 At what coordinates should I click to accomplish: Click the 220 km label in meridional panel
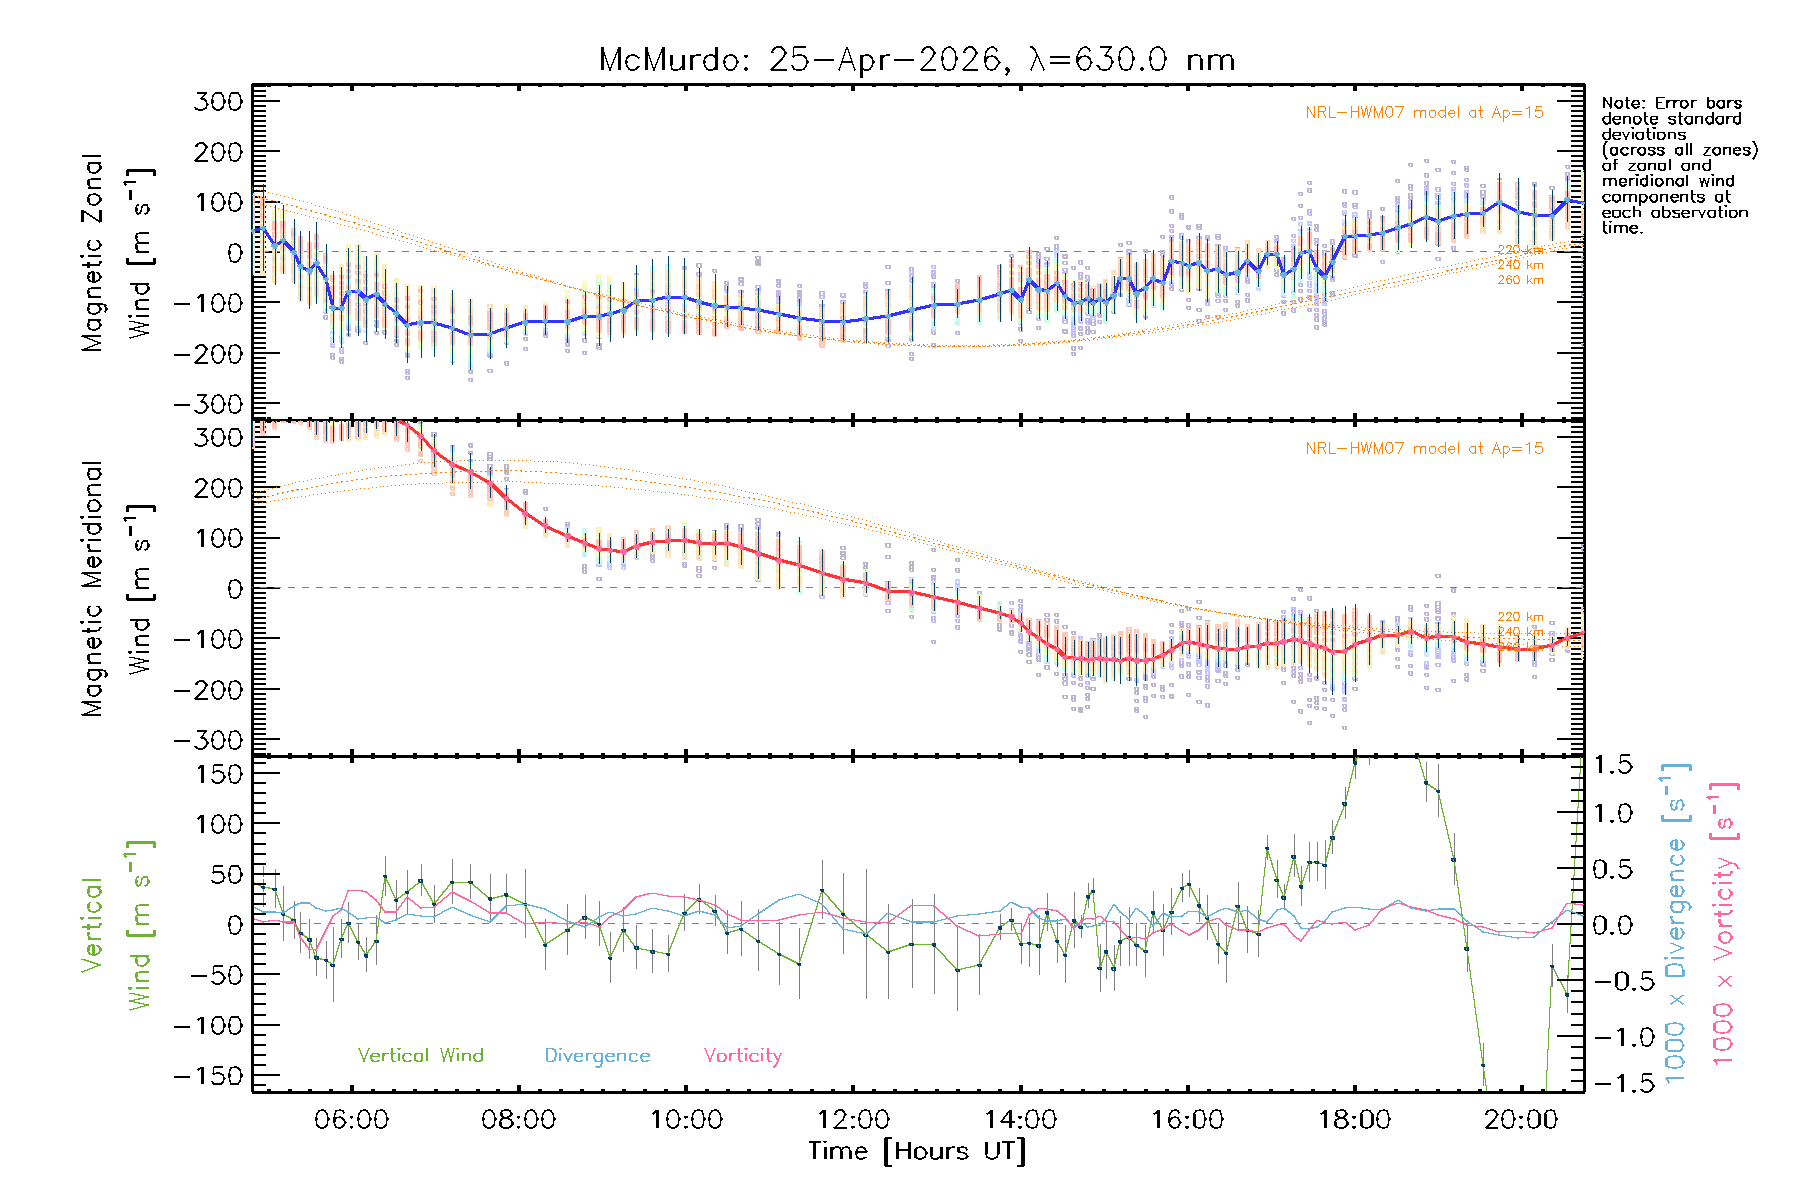[x=1520, y=617]
